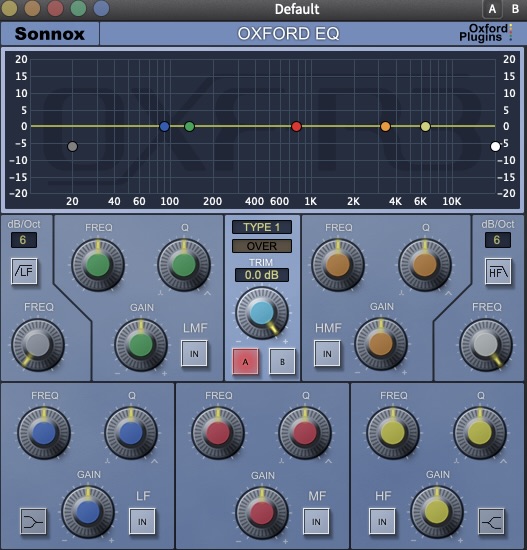This screenshot has height=550, width=527.
Task: Click the red MF Q knob
Action: pos(305,433)
